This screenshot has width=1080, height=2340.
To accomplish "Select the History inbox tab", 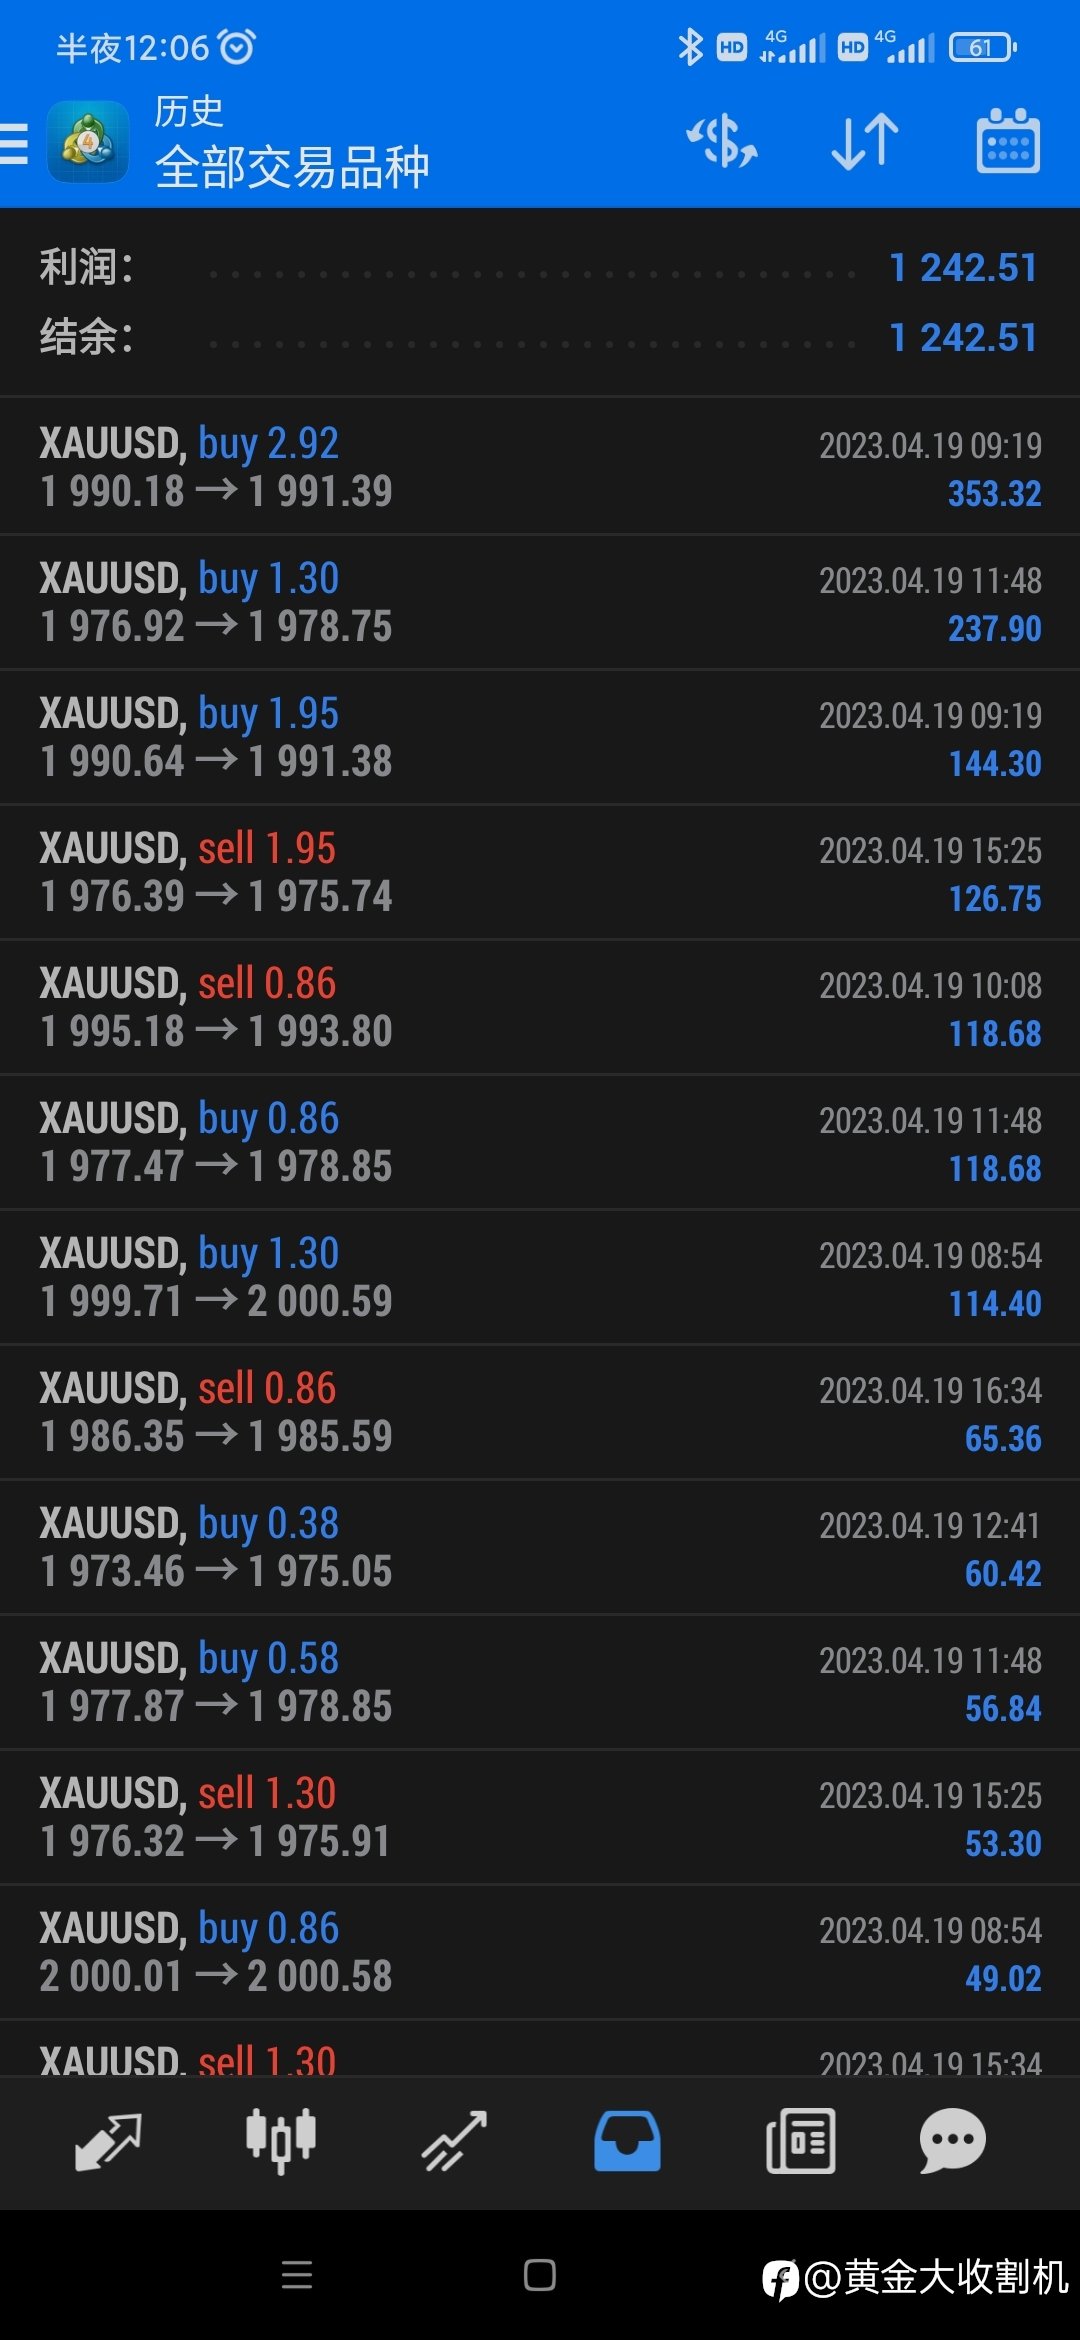I will point(627,2141).
